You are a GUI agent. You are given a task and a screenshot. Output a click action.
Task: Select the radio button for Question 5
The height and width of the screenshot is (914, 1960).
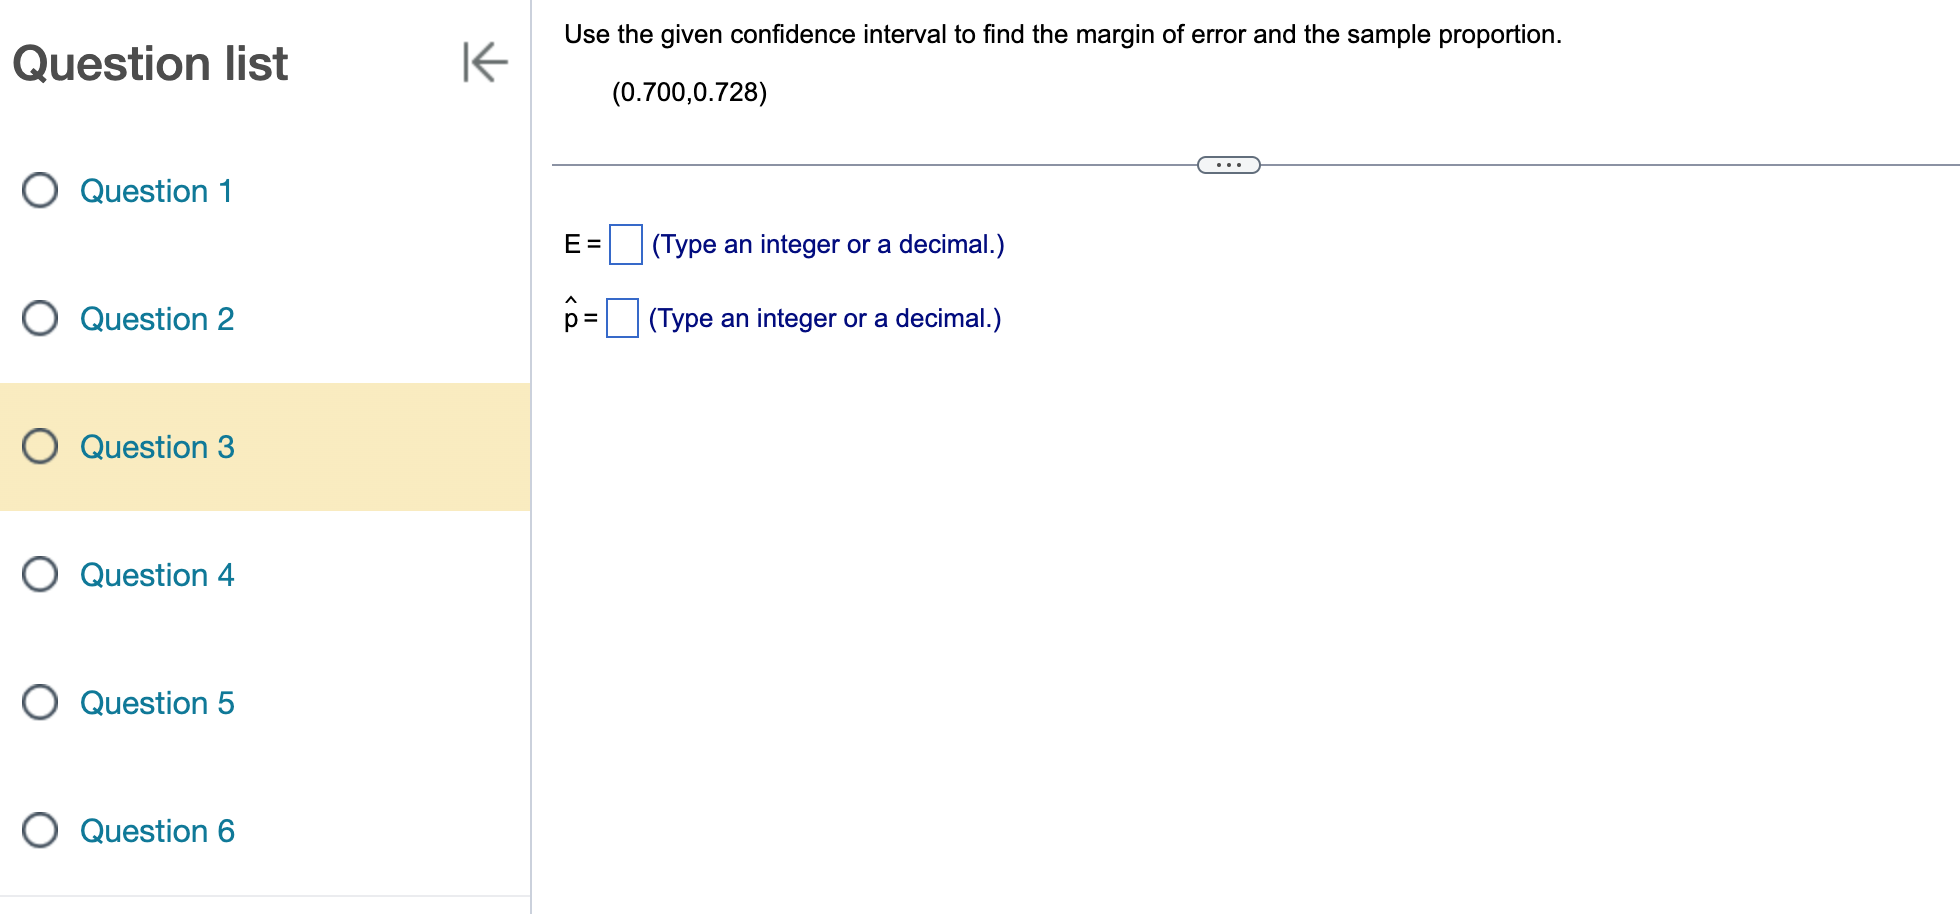[39, 702]
